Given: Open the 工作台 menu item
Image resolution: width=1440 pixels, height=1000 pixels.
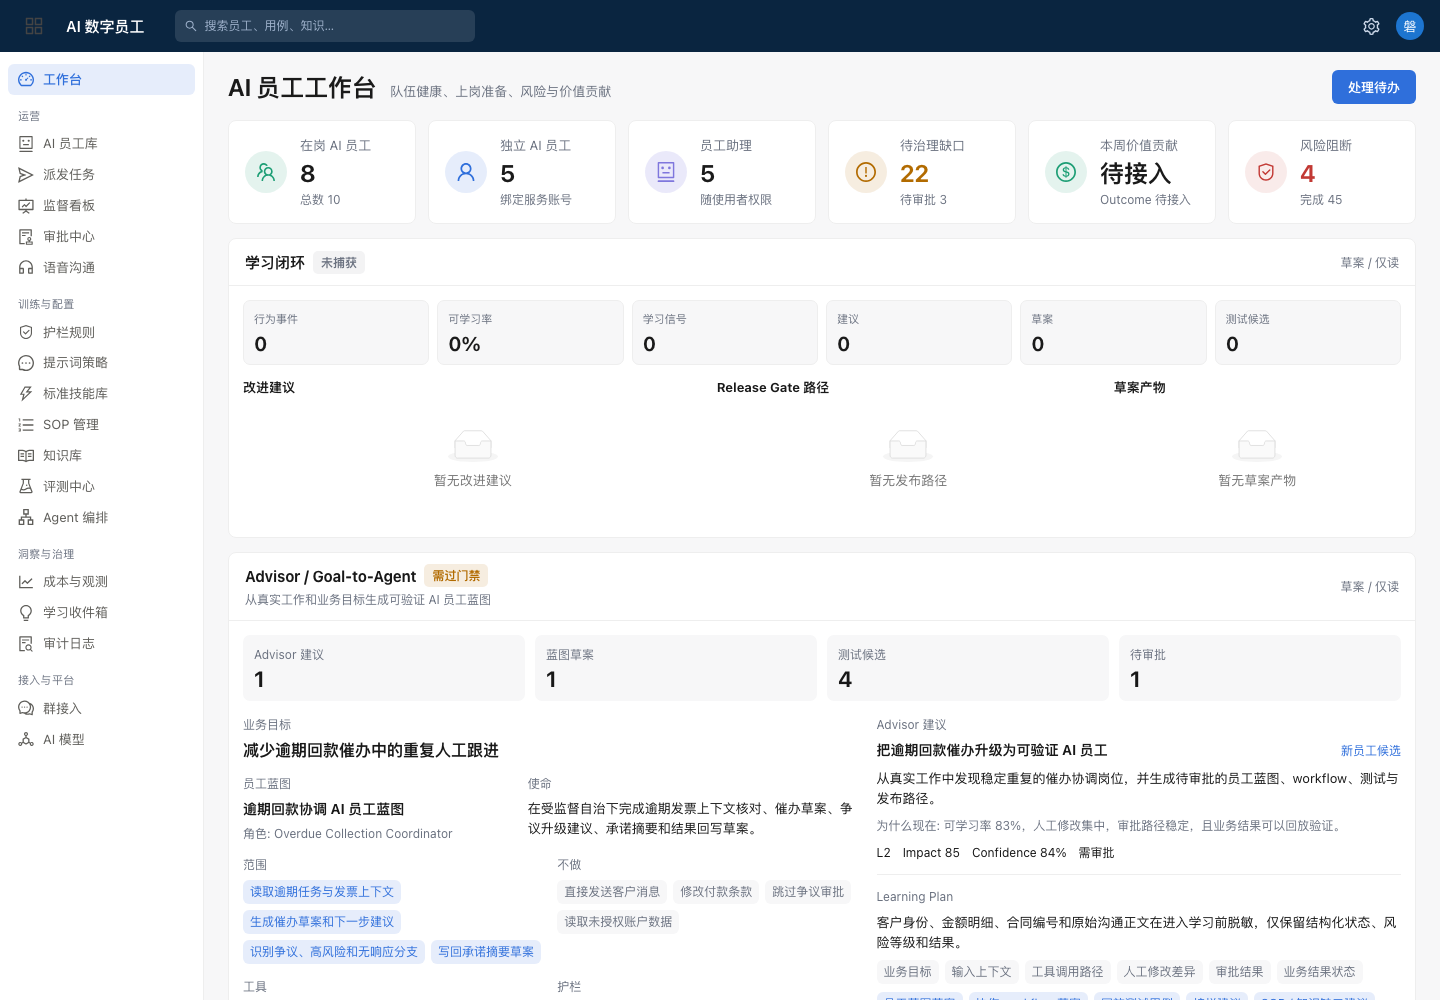Looking at the screenshot, I should 101,79.
